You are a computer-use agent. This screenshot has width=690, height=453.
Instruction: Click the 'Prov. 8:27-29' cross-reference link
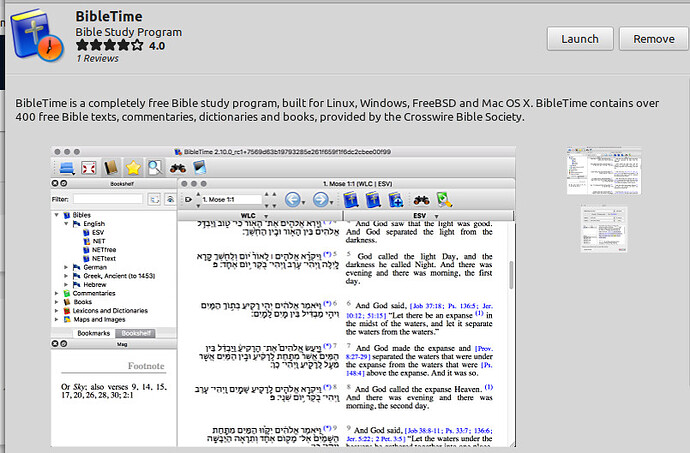[x=419, y=352]
